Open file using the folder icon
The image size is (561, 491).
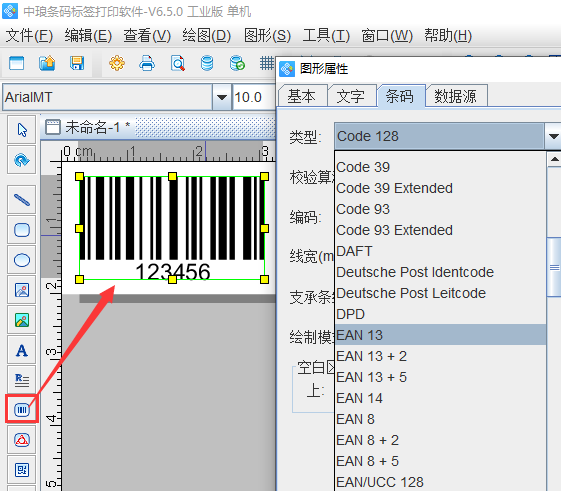(47, 63)
